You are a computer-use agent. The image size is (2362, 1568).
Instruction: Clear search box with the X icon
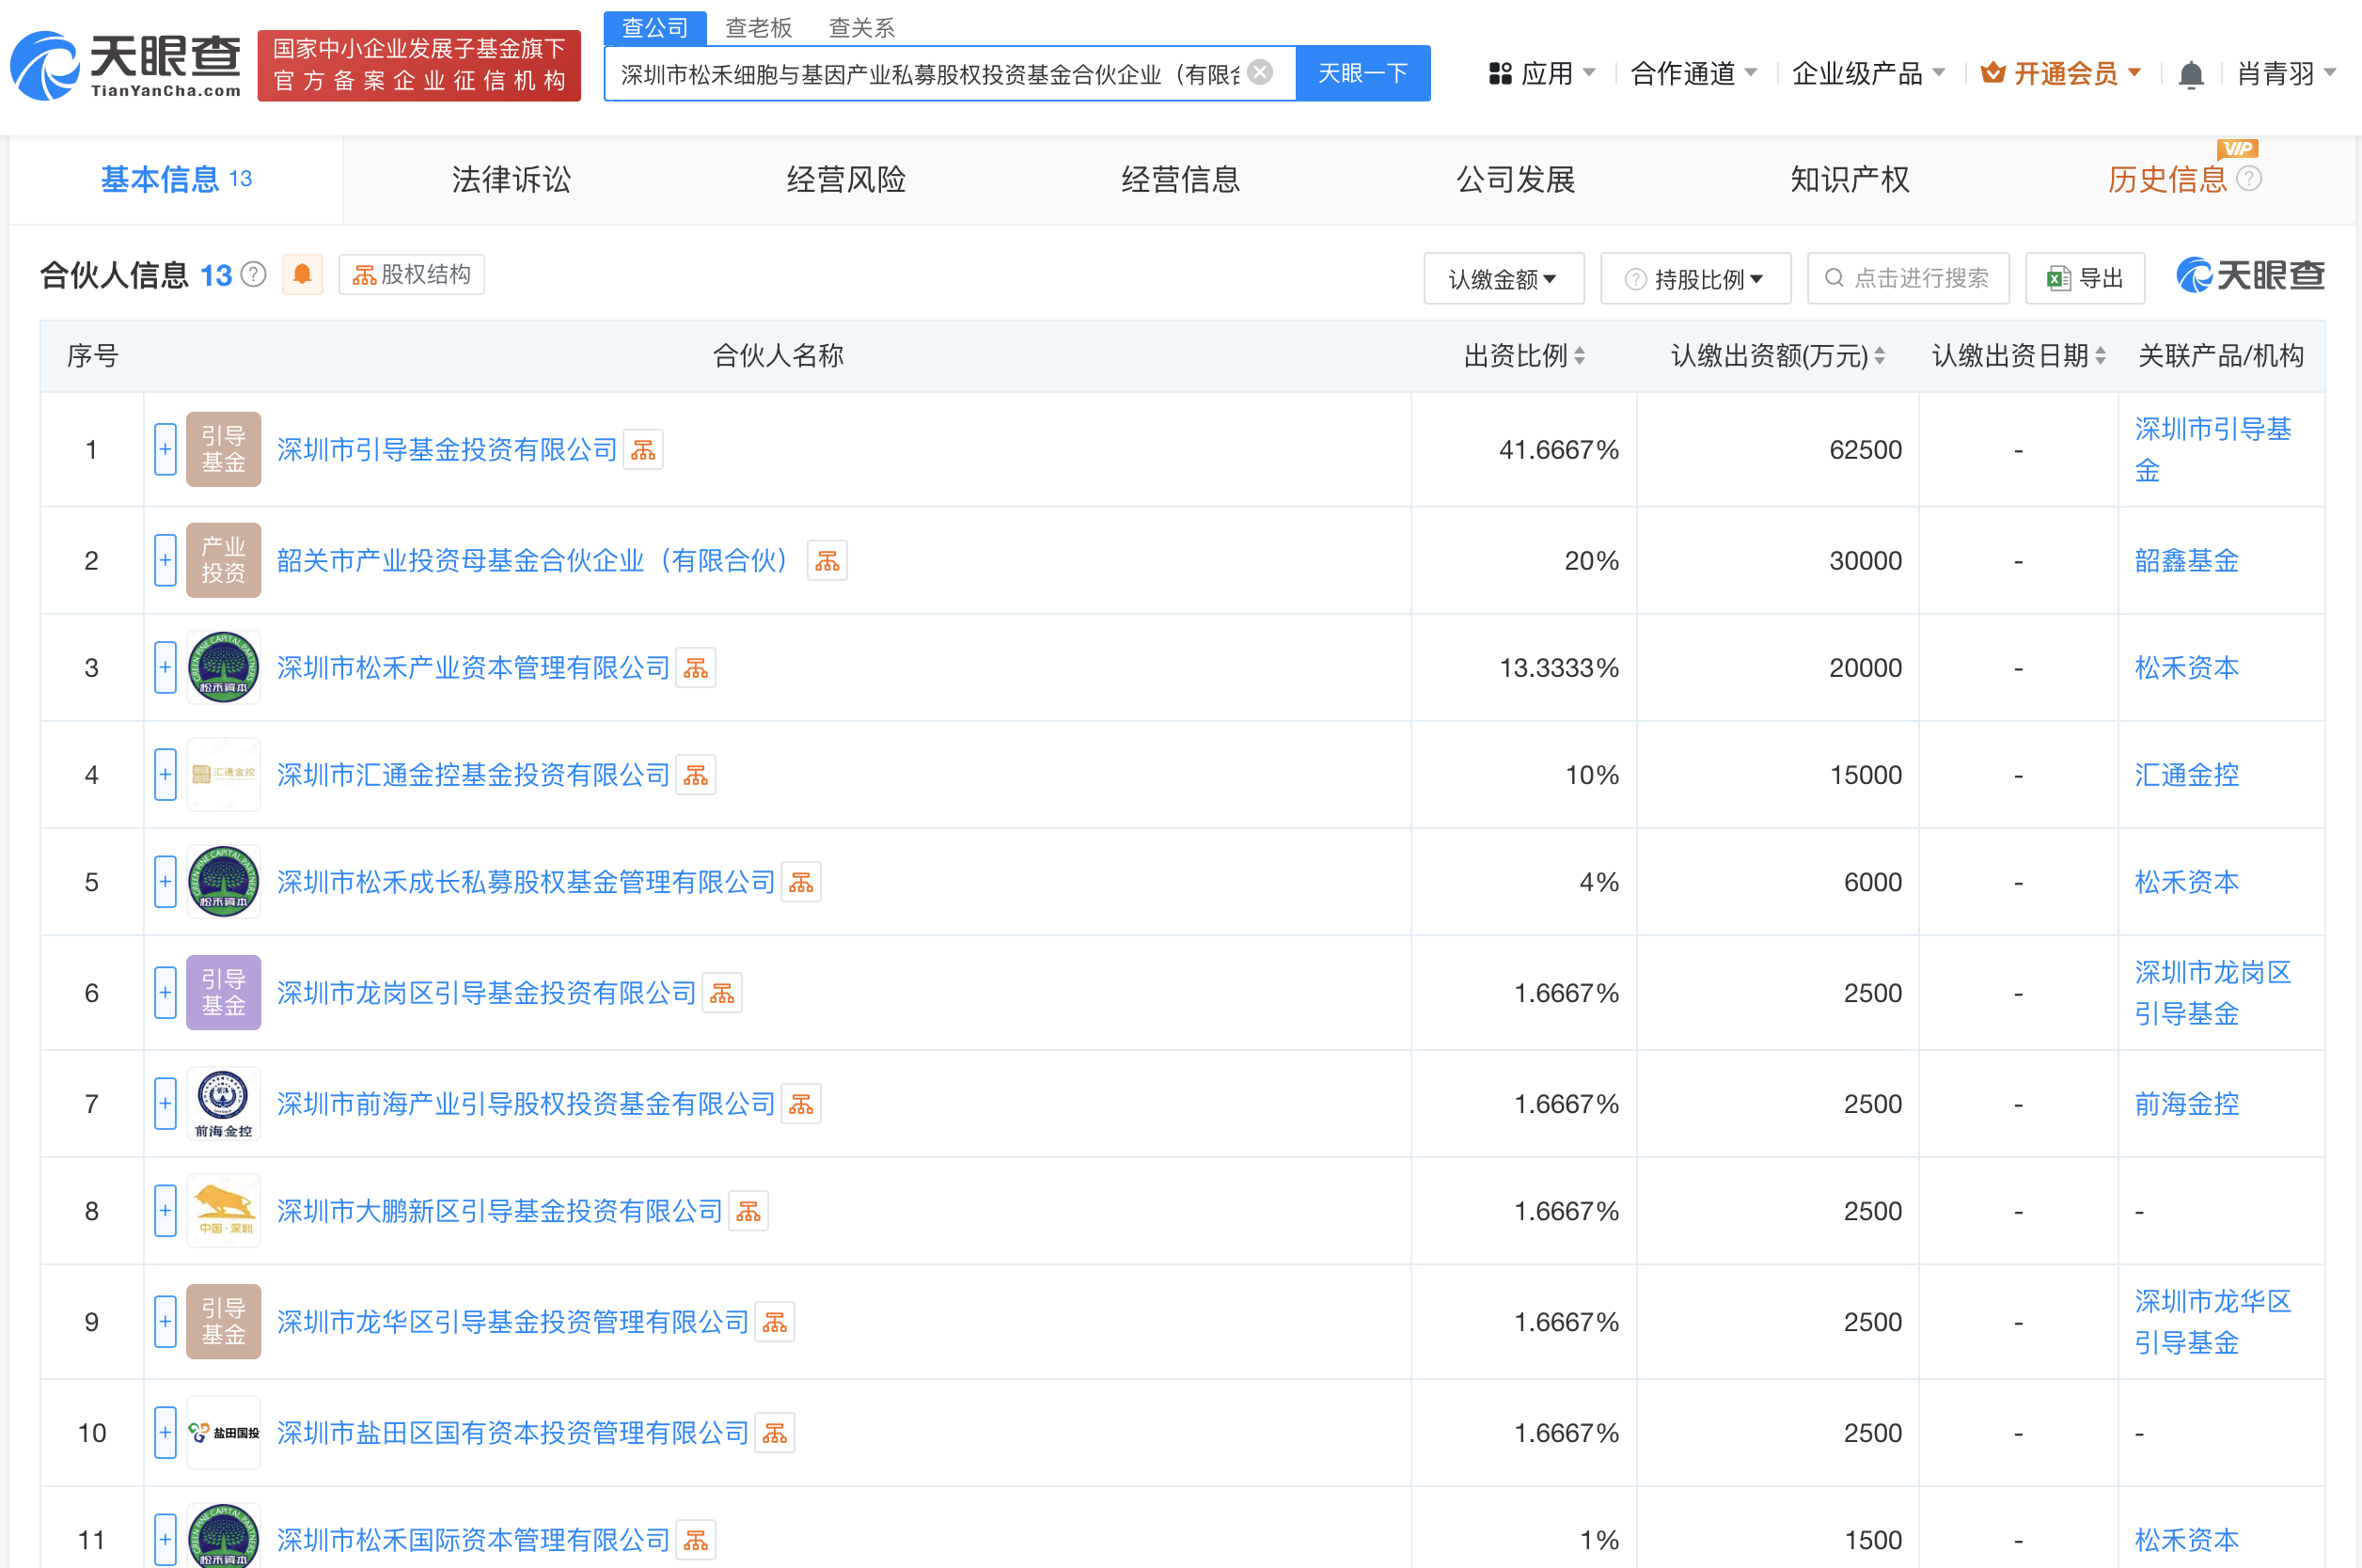coord(1260,72)
